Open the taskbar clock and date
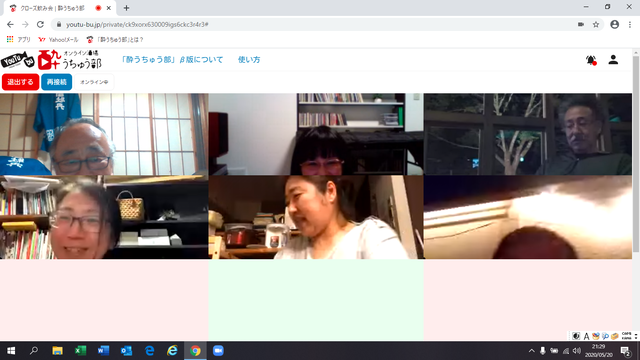Image resolution: width=640 pixels, height=360 pixels. click(x=599, y=351)
